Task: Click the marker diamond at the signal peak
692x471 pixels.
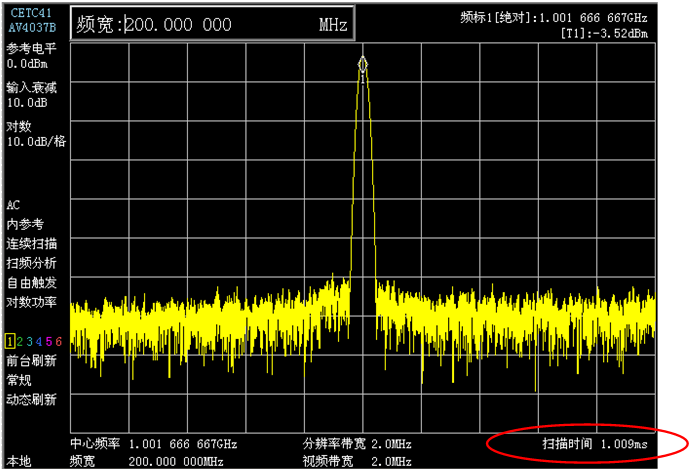Action: pyautogui.click(x=363, y=64)
